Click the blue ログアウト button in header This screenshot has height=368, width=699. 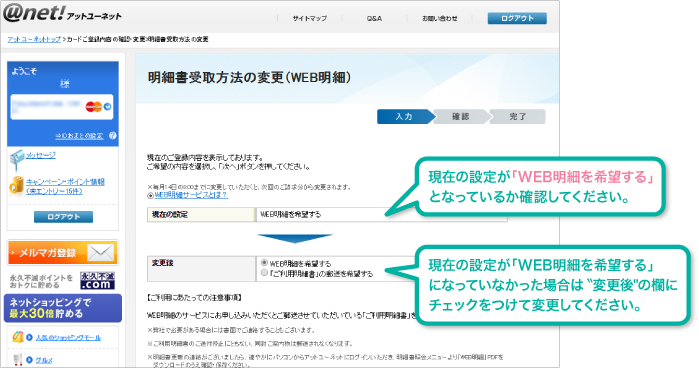coord(517,18)
